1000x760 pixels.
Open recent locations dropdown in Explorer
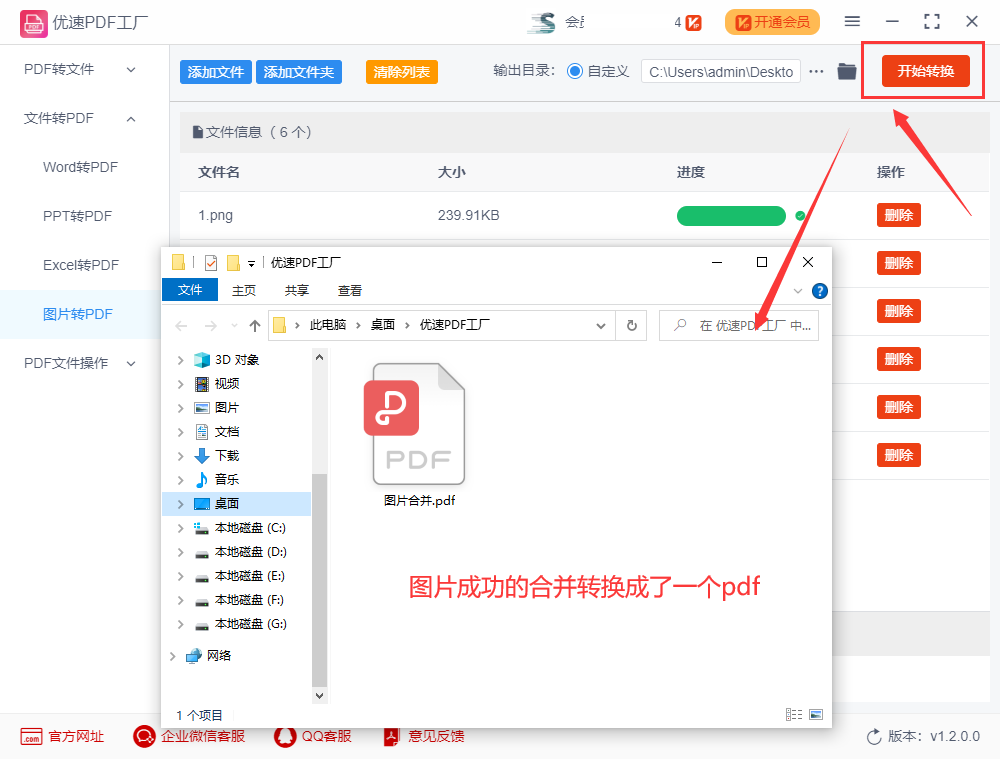pos(234,326)
